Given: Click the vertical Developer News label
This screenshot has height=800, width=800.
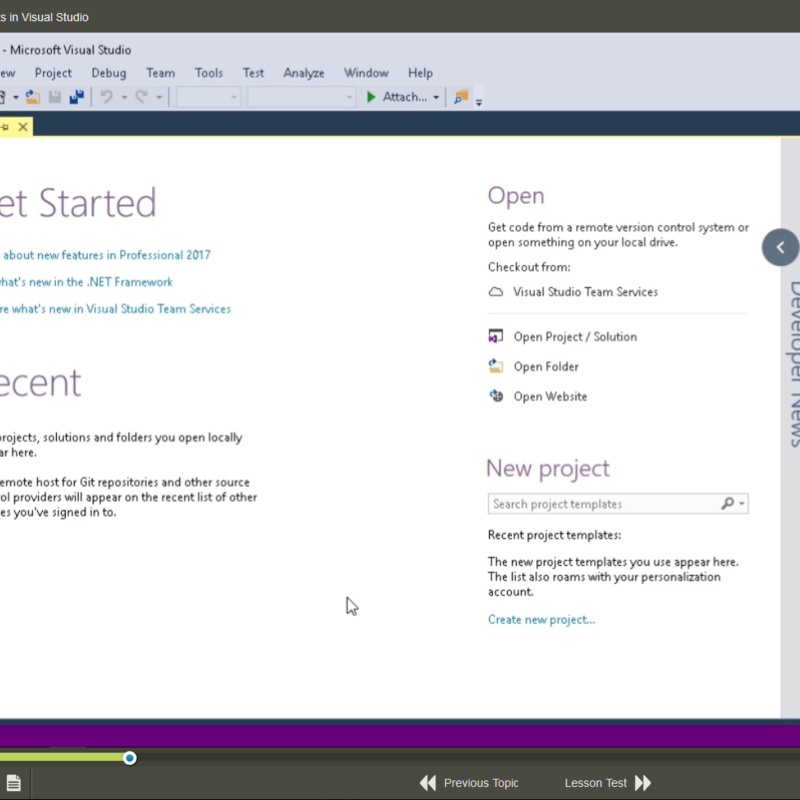Looking at the screenshot, I should point(795,364).
